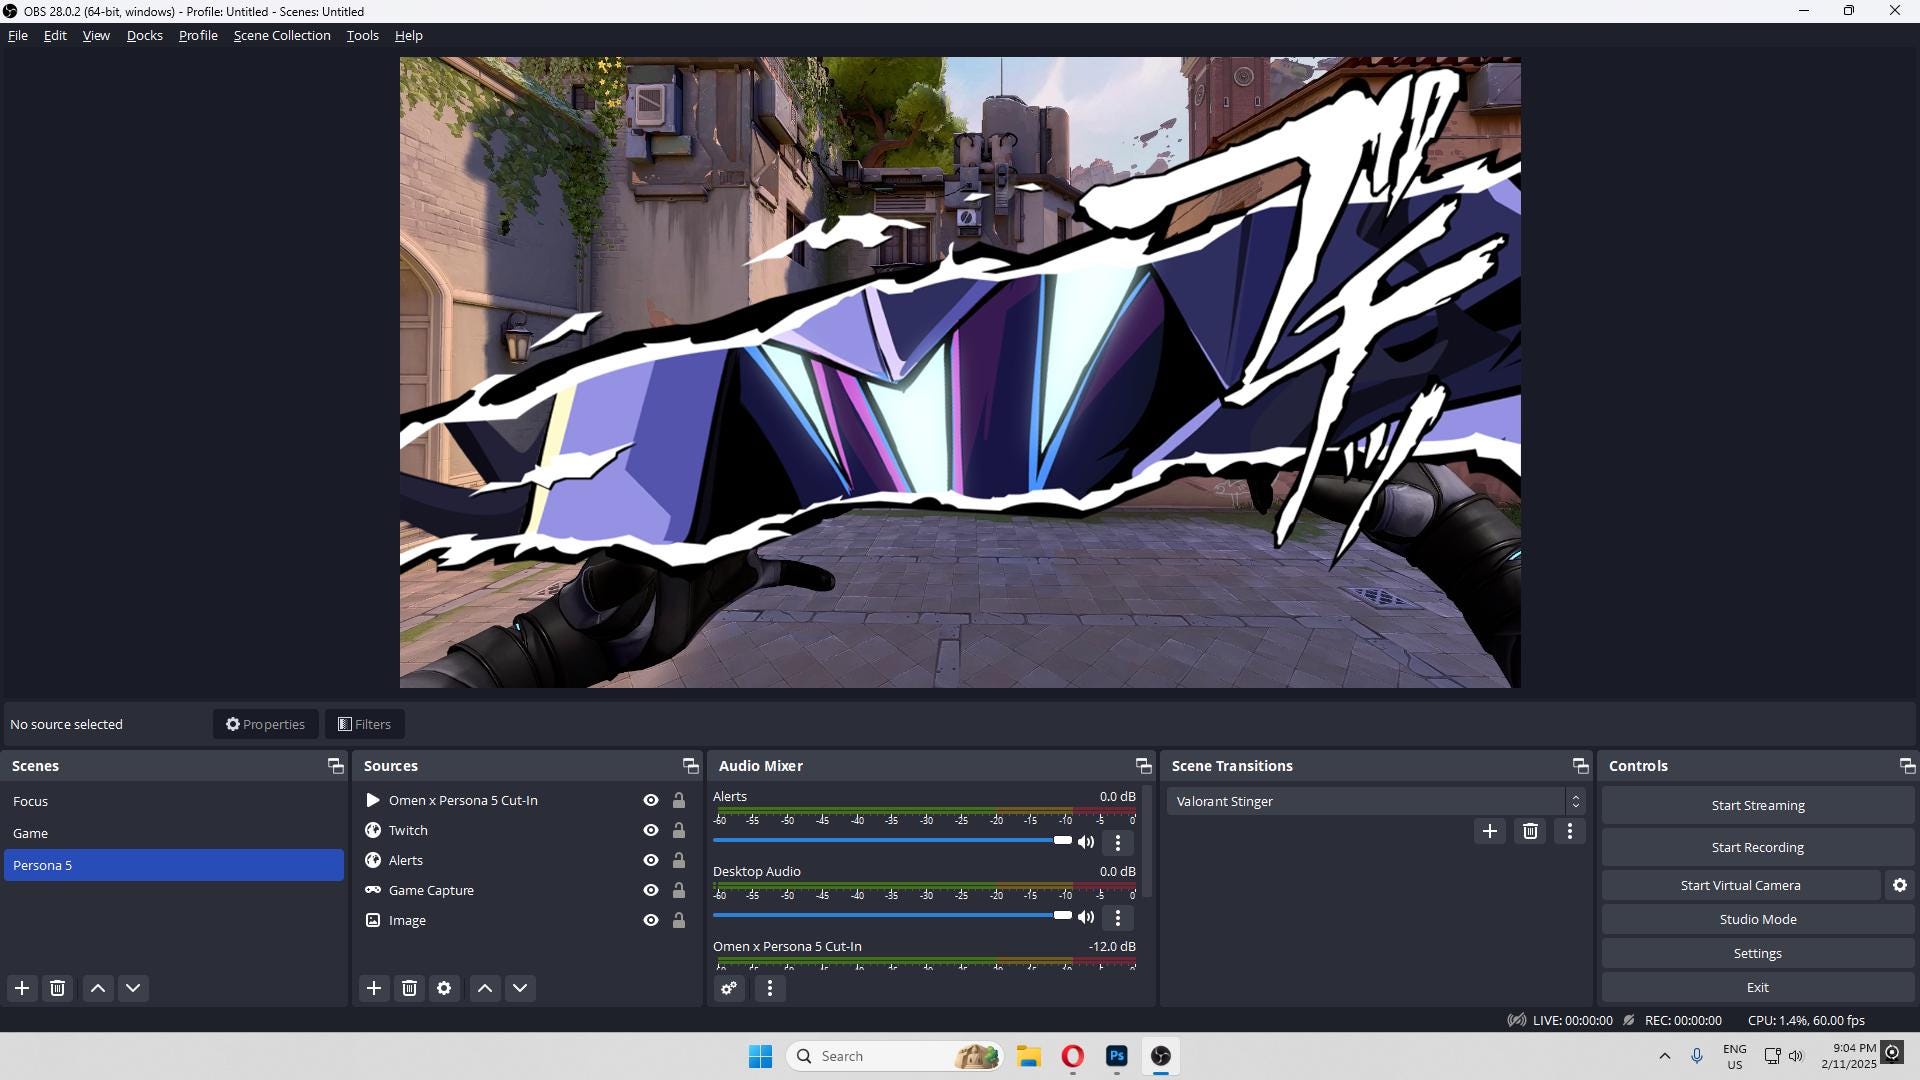The image size is (1920, 1080).
Task: Open Photoshop from the taskbar
Action: pos(1117,1056)
